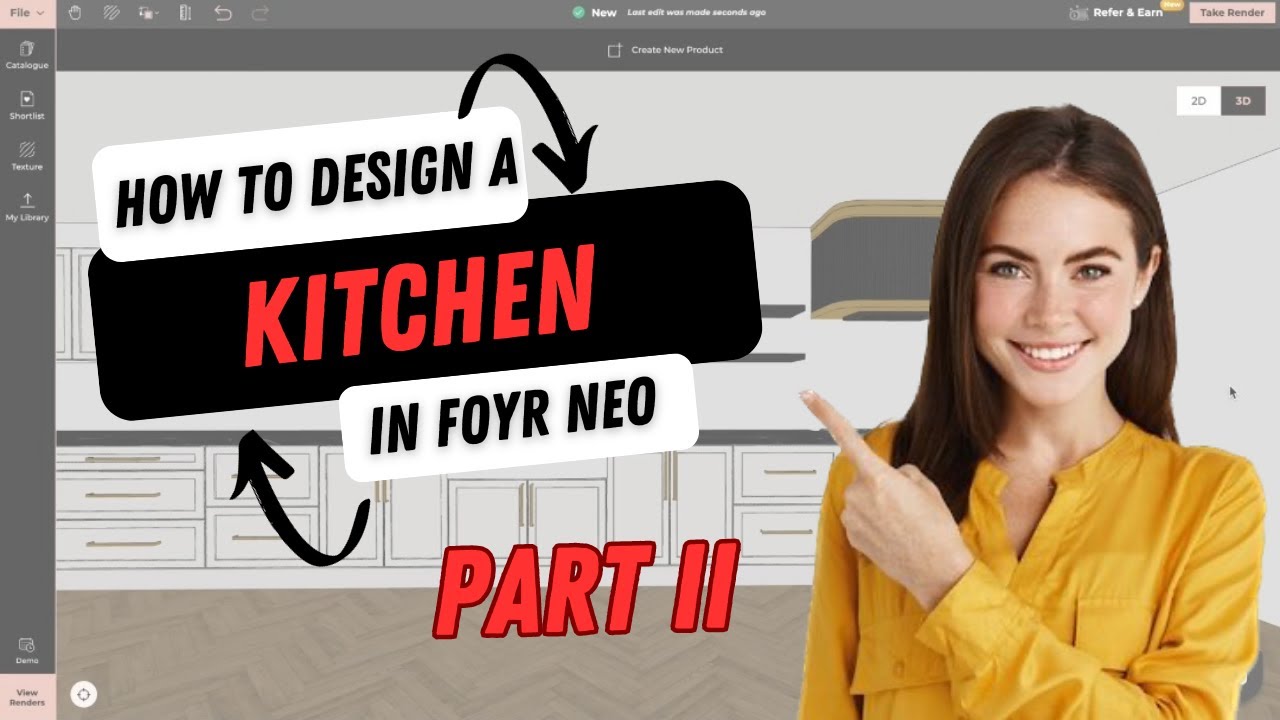Recenter view with the target icon

click(x=84, y=694)
